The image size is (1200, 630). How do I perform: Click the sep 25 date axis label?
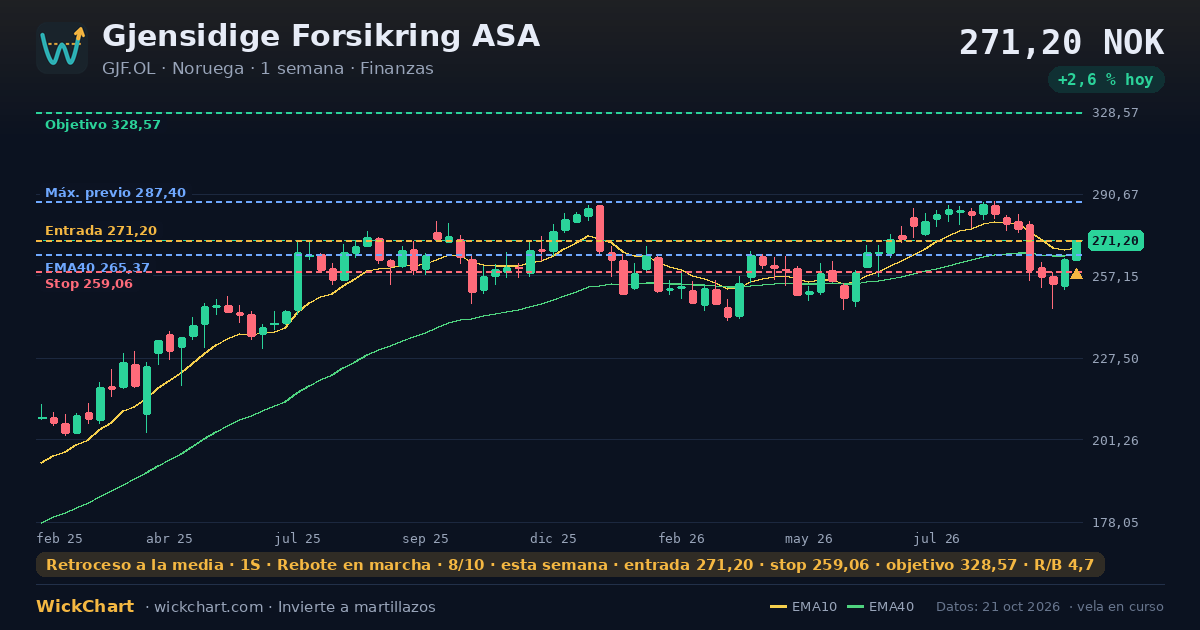pos(425,538)
